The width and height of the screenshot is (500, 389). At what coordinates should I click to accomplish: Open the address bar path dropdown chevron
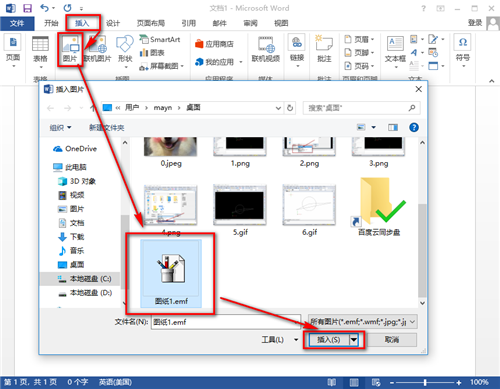point(278,108)
